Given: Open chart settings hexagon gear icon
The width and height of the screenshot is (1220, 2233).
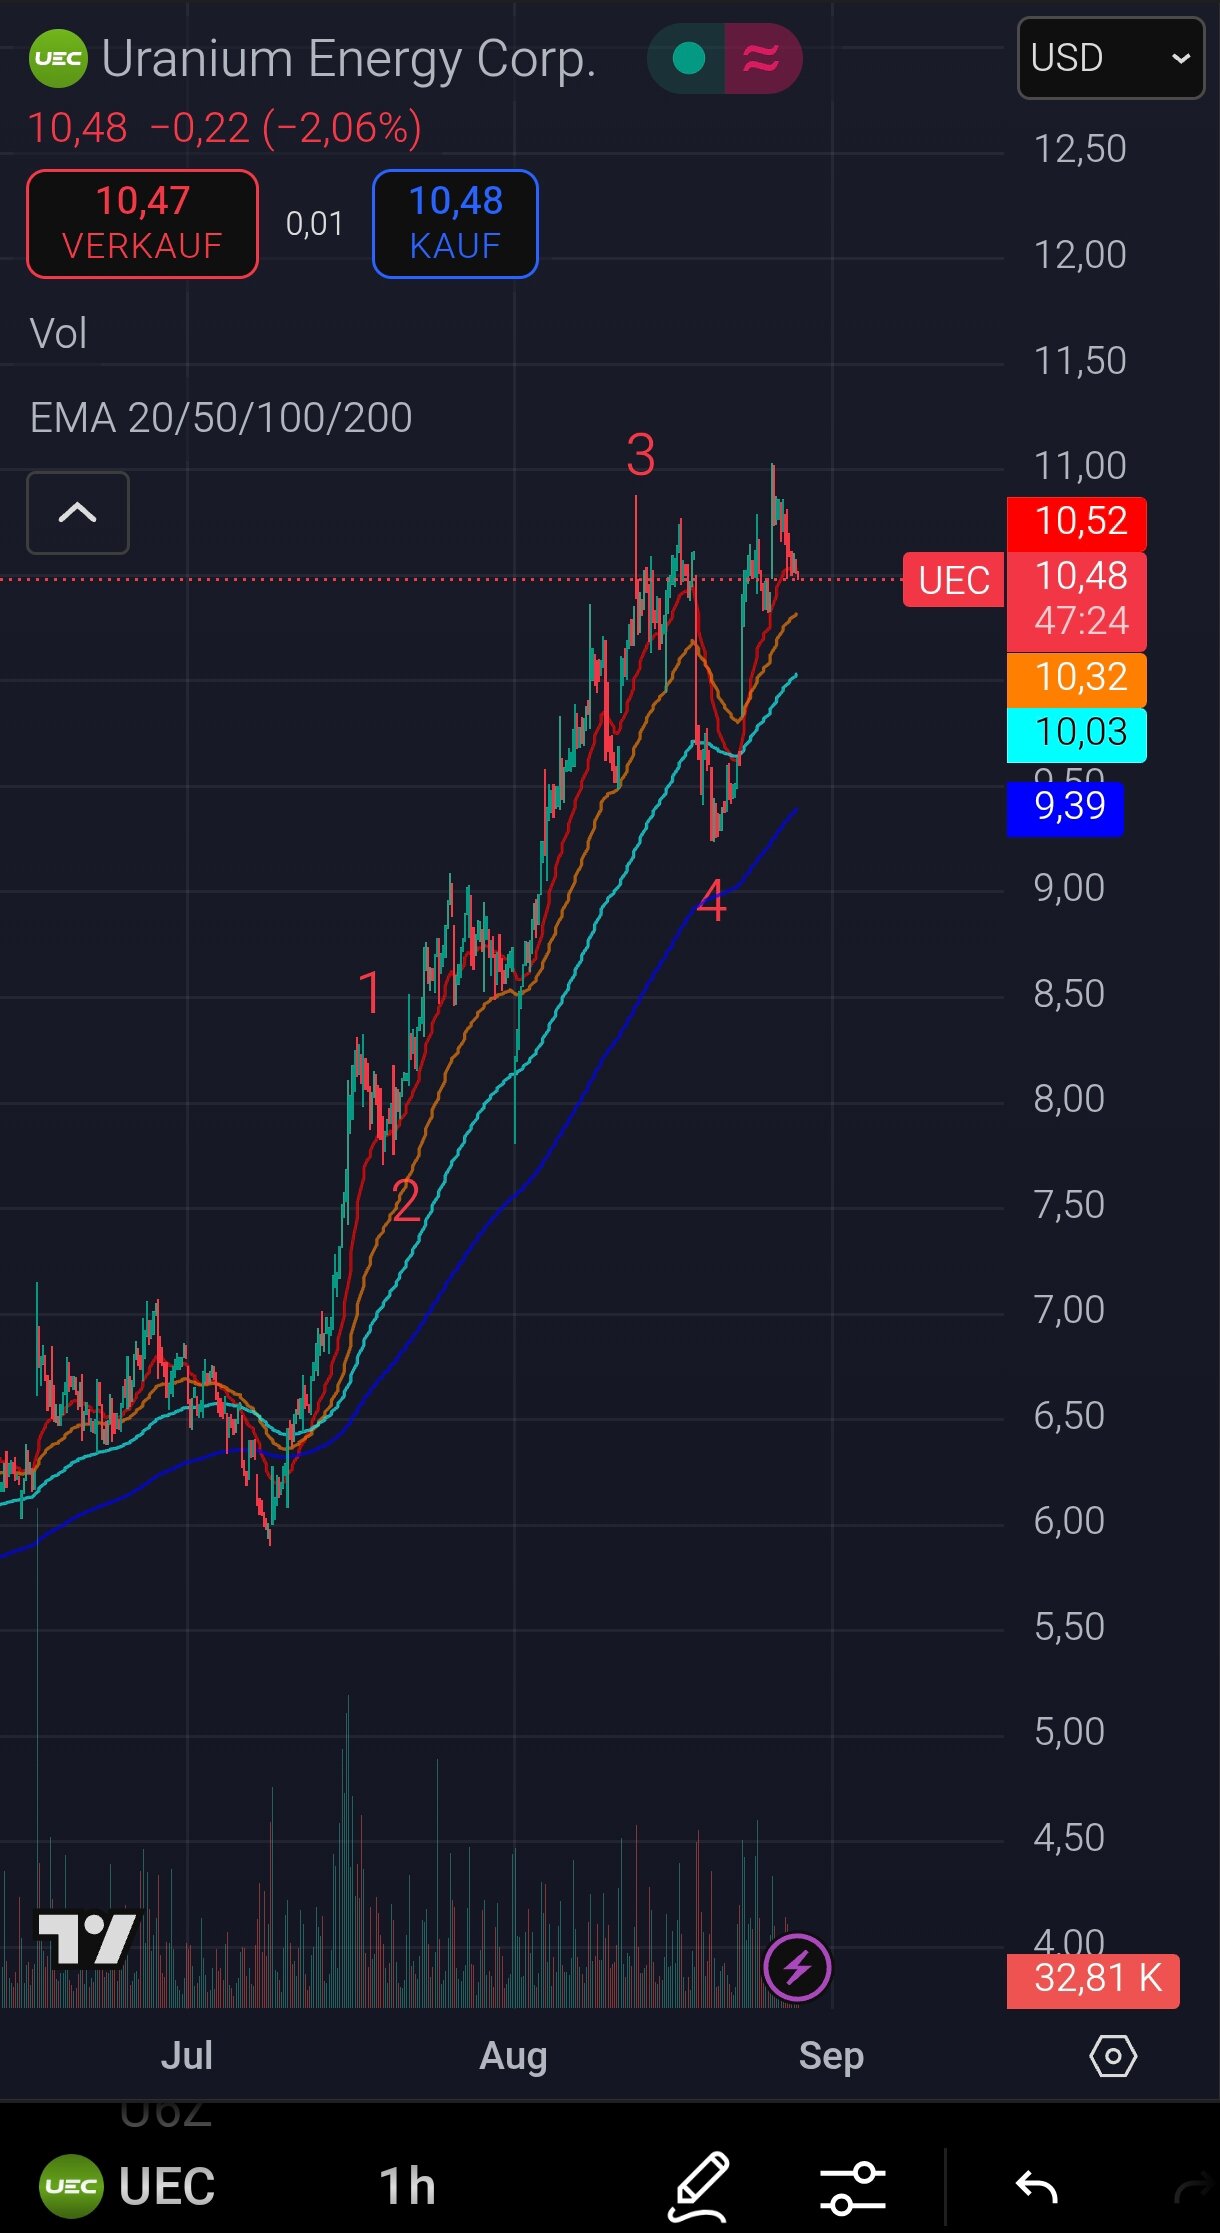Looking at the screenshot, I should coord(1112,2056).
